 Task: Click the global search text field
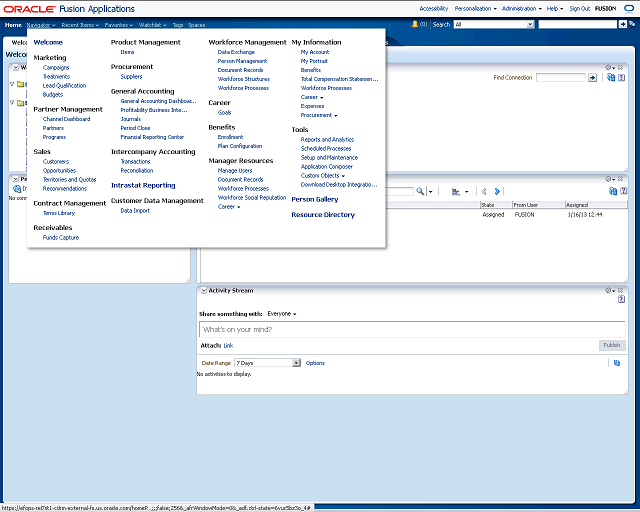point(578,24)
